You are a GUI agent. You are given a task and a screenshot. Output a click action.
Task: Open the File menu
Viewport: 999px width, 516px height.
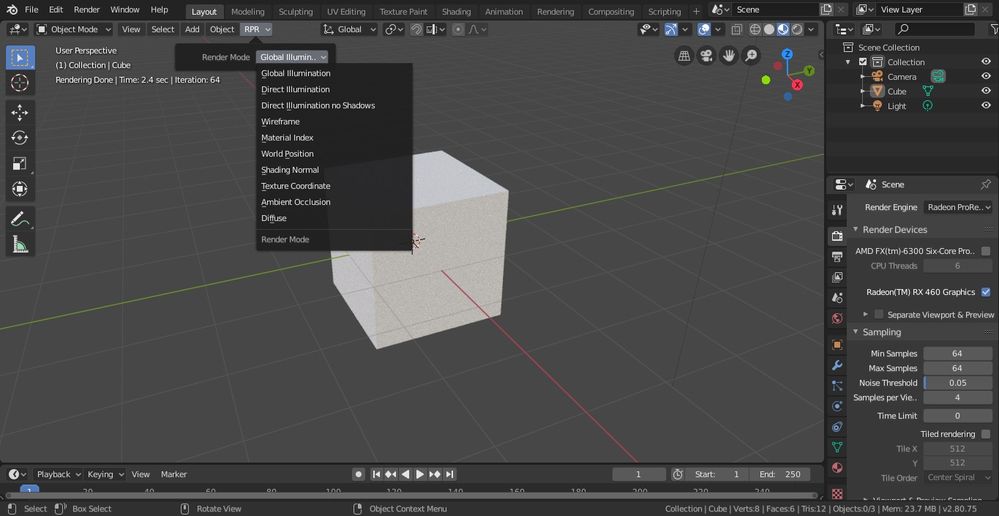coord(31,10)
